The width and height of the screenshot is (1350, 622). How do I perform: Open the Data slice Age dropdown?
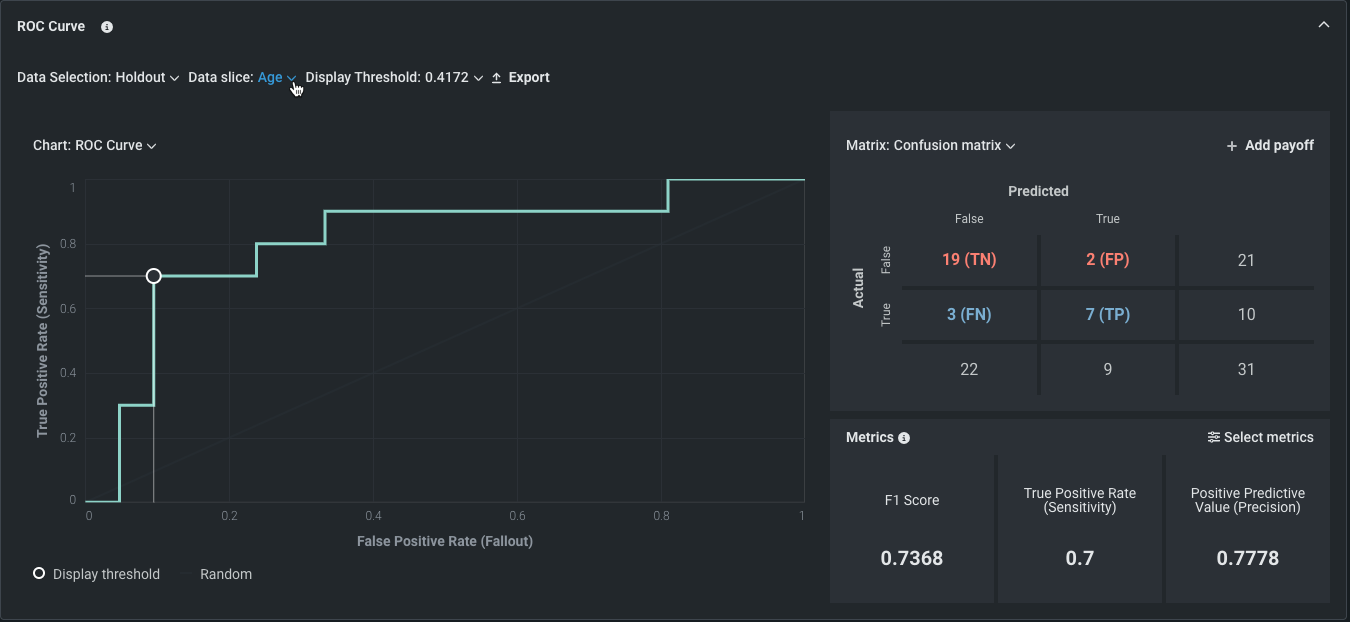[x=276, y=77]
